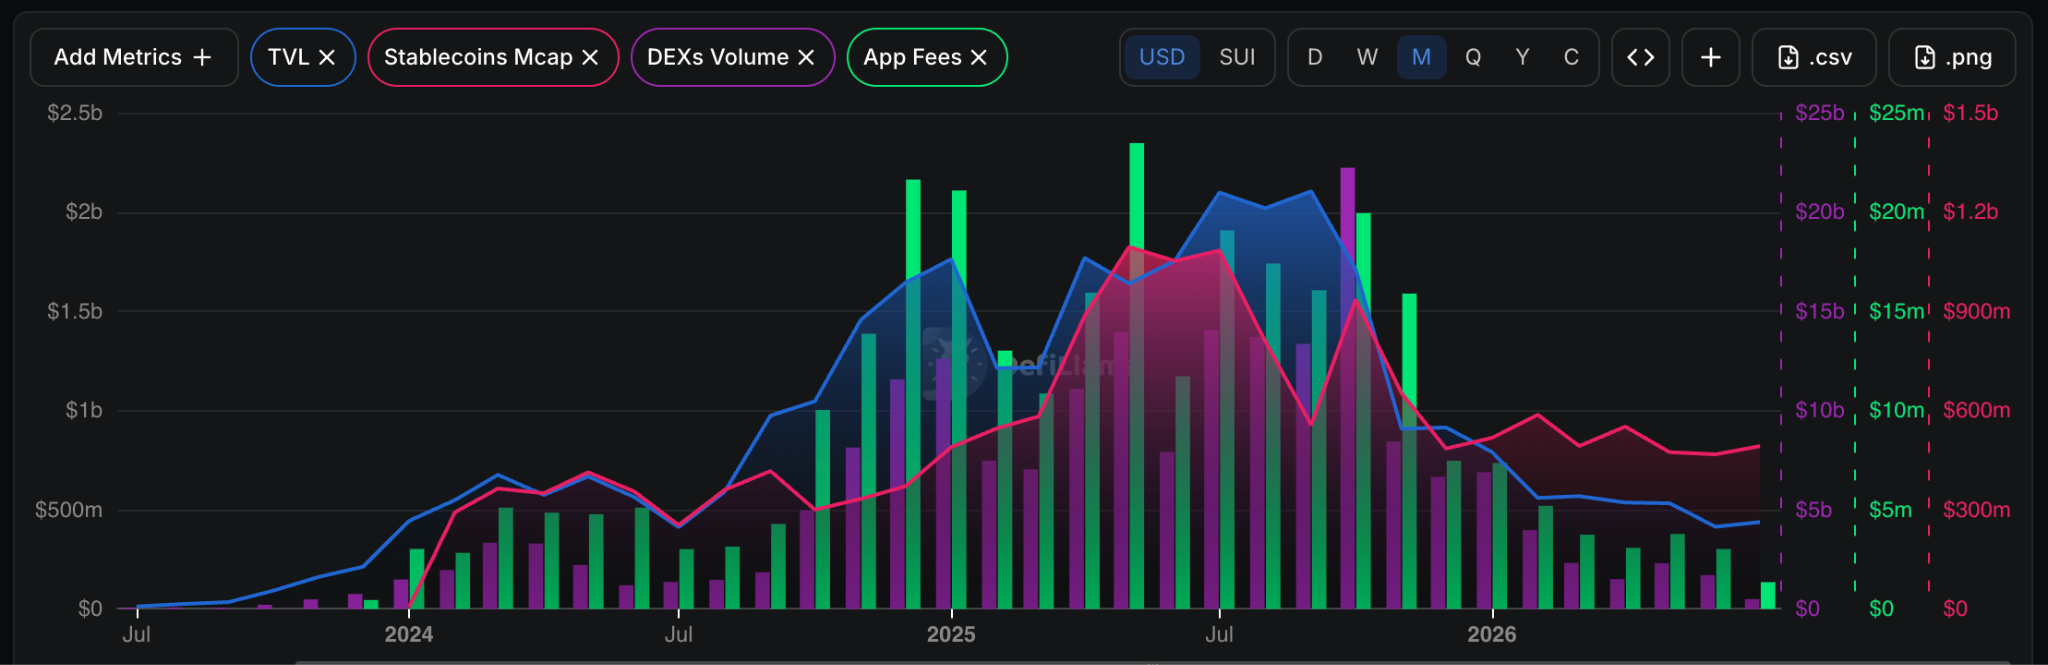The width and height of the screenshot is (2048, 665).
Task: Remove the DEXs Volume metric with its X
Action: tap(806, 58)
